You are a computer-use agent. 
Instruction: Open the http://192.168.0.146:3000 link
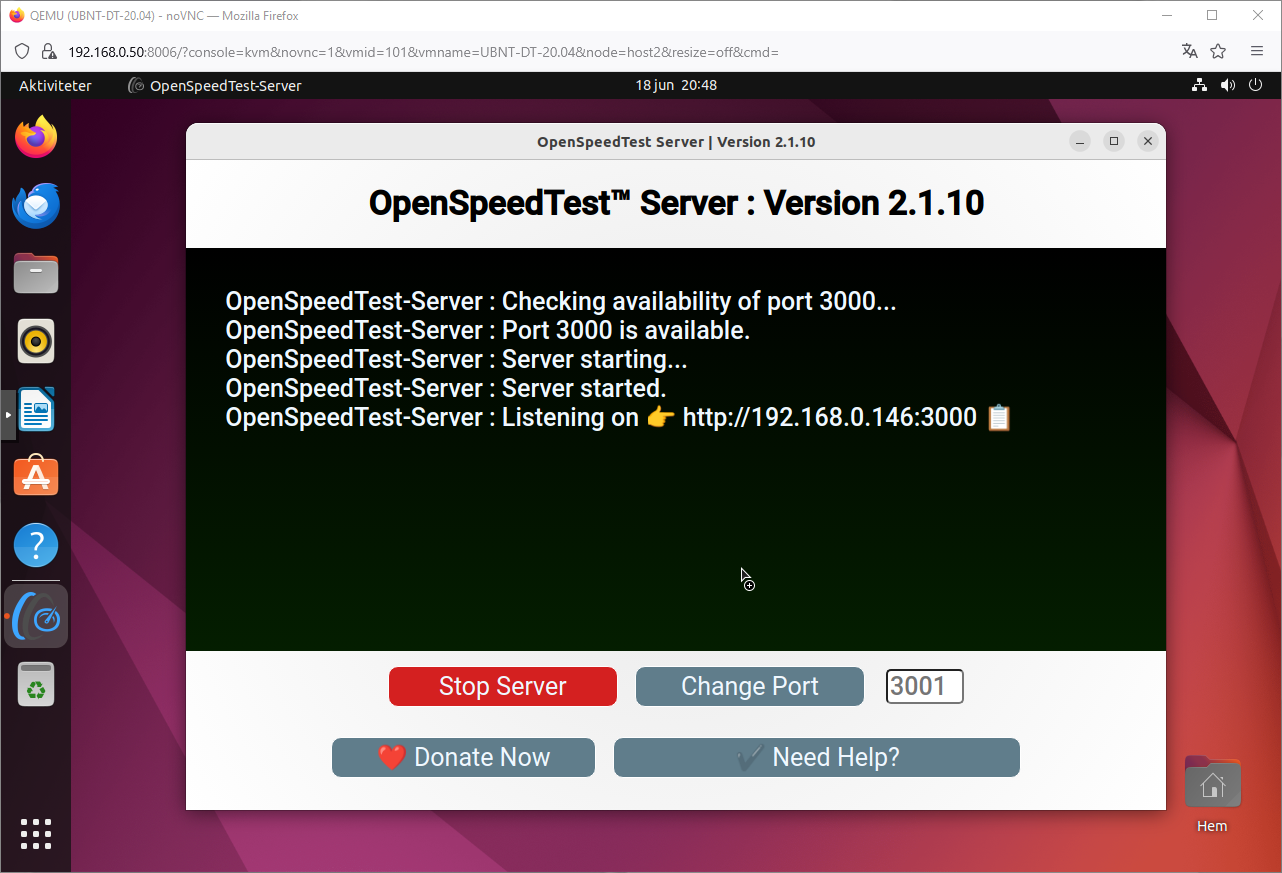pyautogui.click(x=829, y=417)
